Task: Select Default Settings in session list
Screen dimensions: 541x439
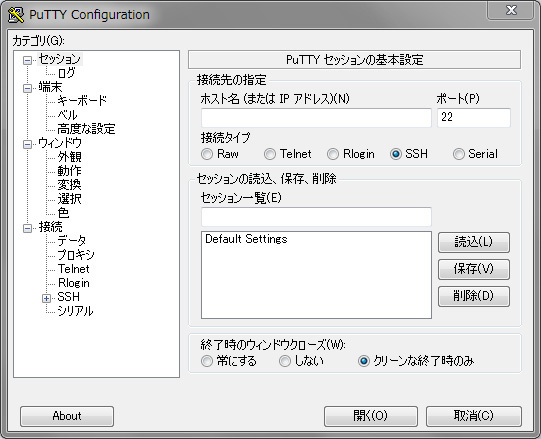Action: 246,239
